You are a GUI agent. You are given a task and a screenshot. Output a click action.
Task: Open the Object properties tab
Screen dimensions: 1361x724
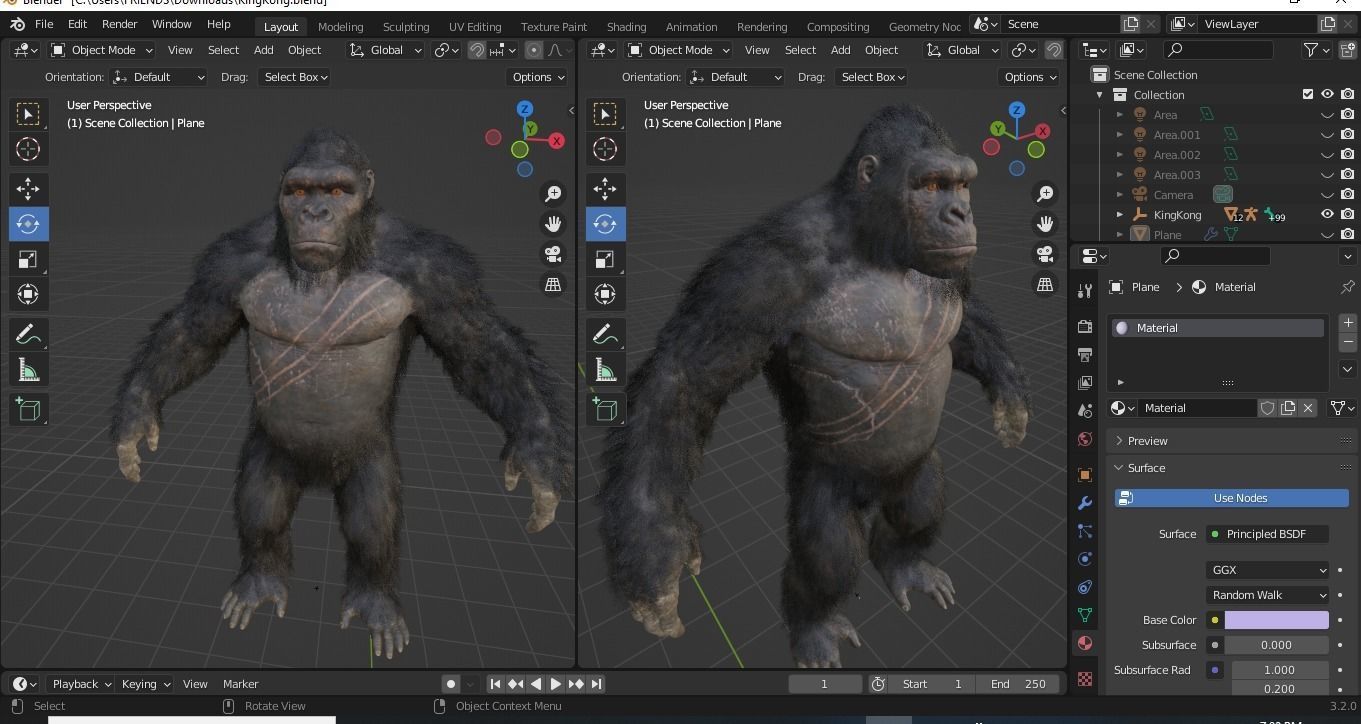[x=1085, y=475]
